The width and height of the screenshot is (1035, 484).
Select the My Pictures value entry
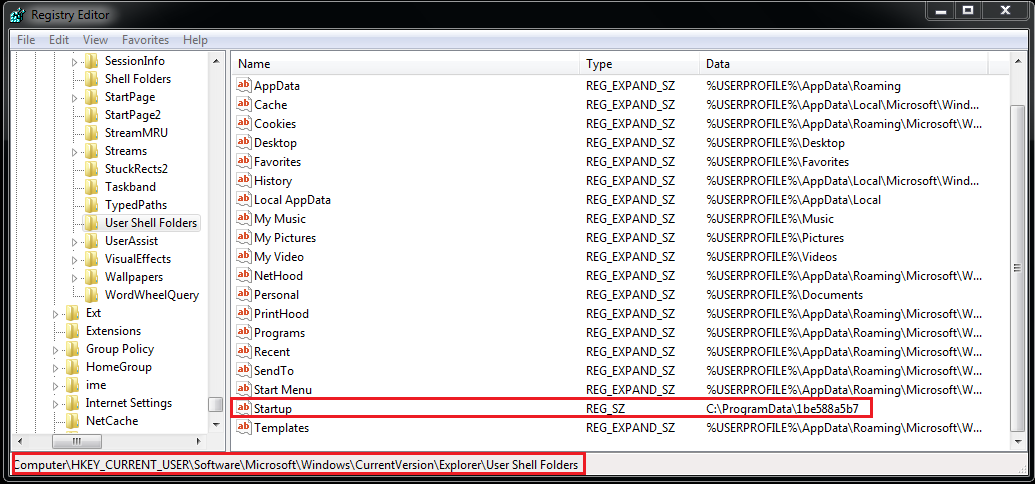coord(284,238)
